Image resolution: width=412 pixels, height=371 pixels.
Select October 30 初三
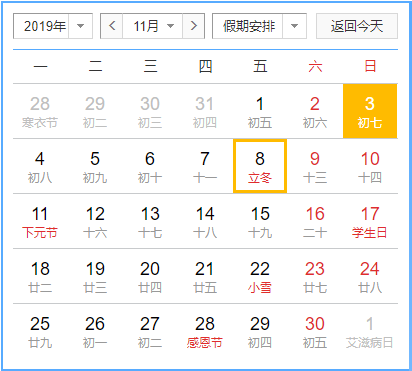point(150,111)
